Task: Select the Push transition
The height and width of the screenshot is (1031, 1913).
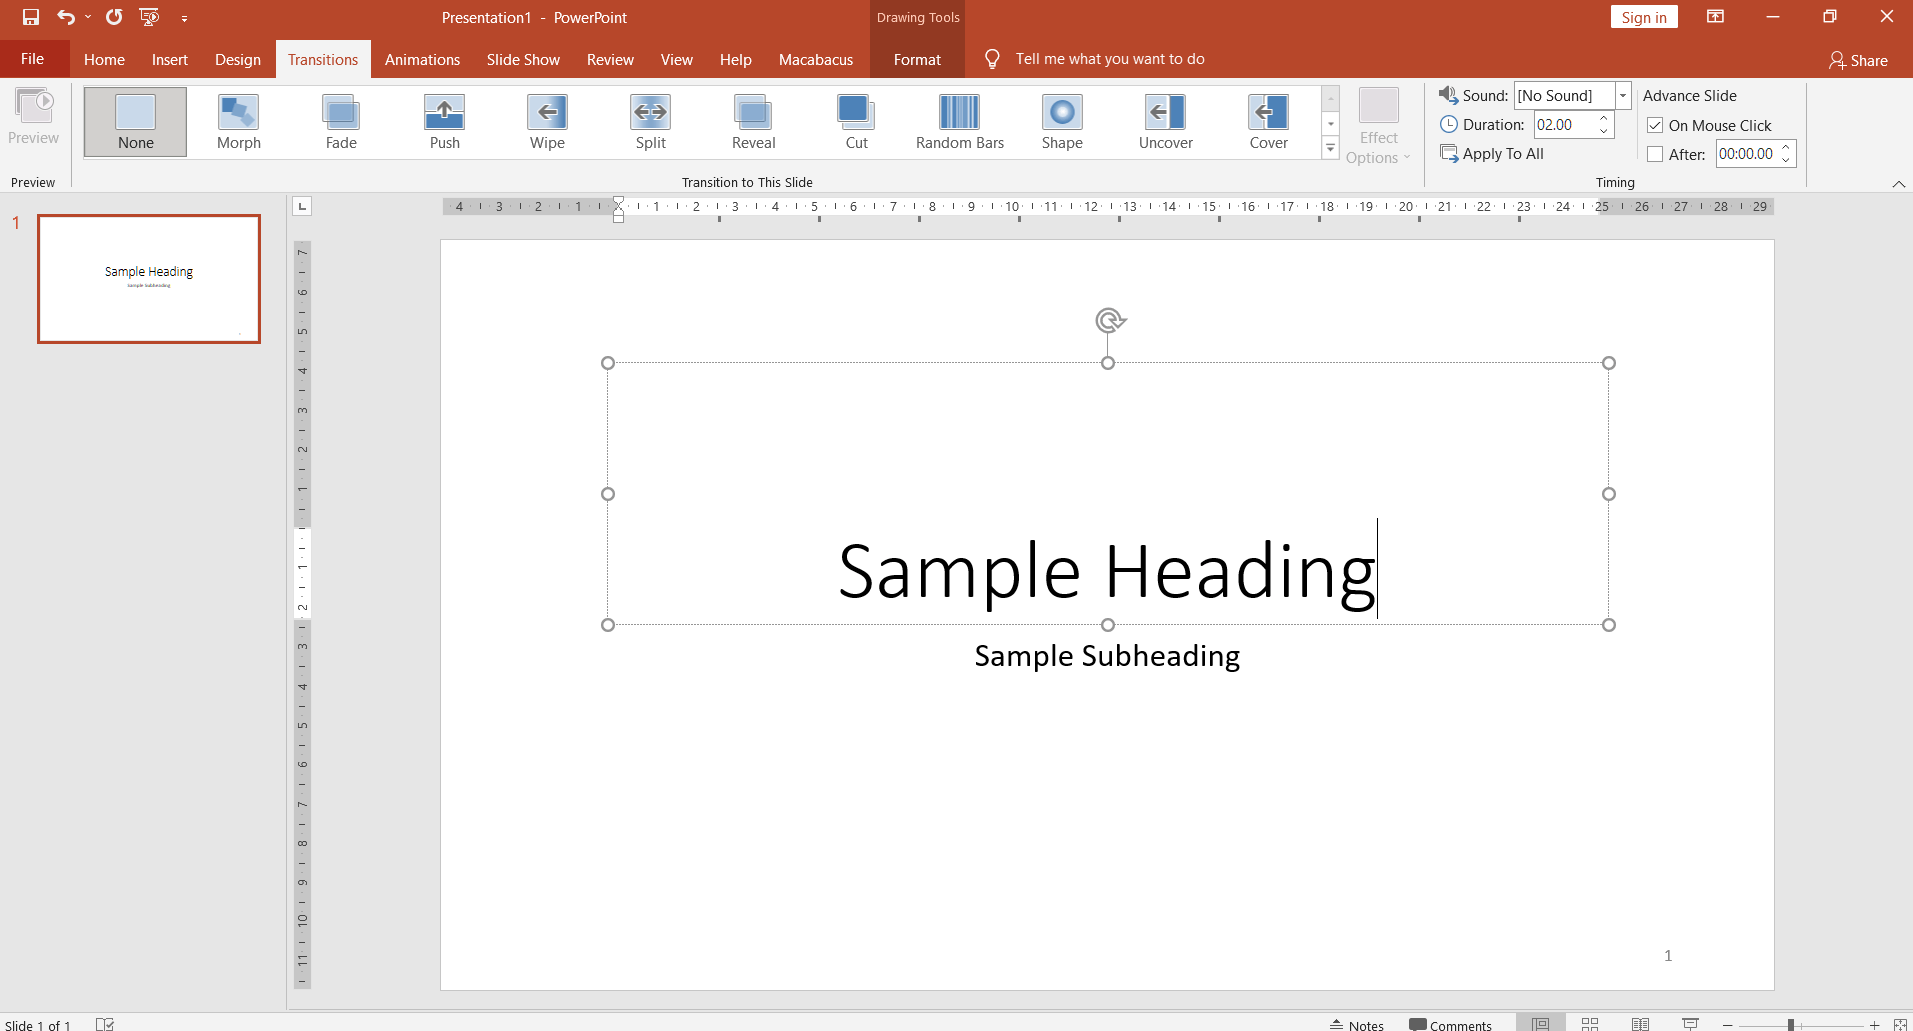Action: point(444,121)
